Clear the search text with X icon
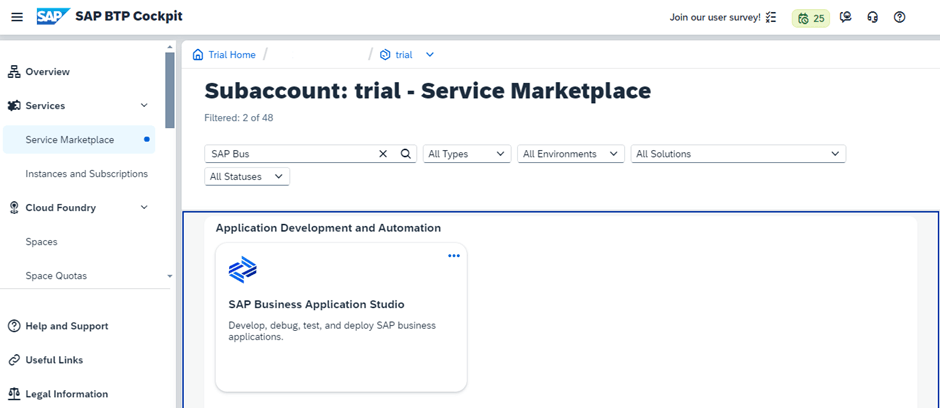Screen dimensions: 940x408 383,154
